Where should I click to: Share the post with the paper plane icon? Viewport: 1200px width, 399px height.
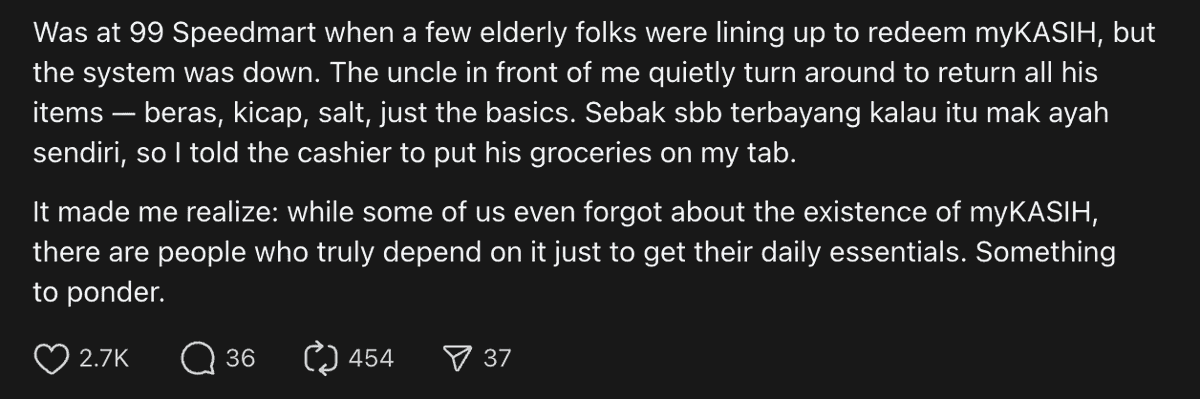click(x=459, y=357)
